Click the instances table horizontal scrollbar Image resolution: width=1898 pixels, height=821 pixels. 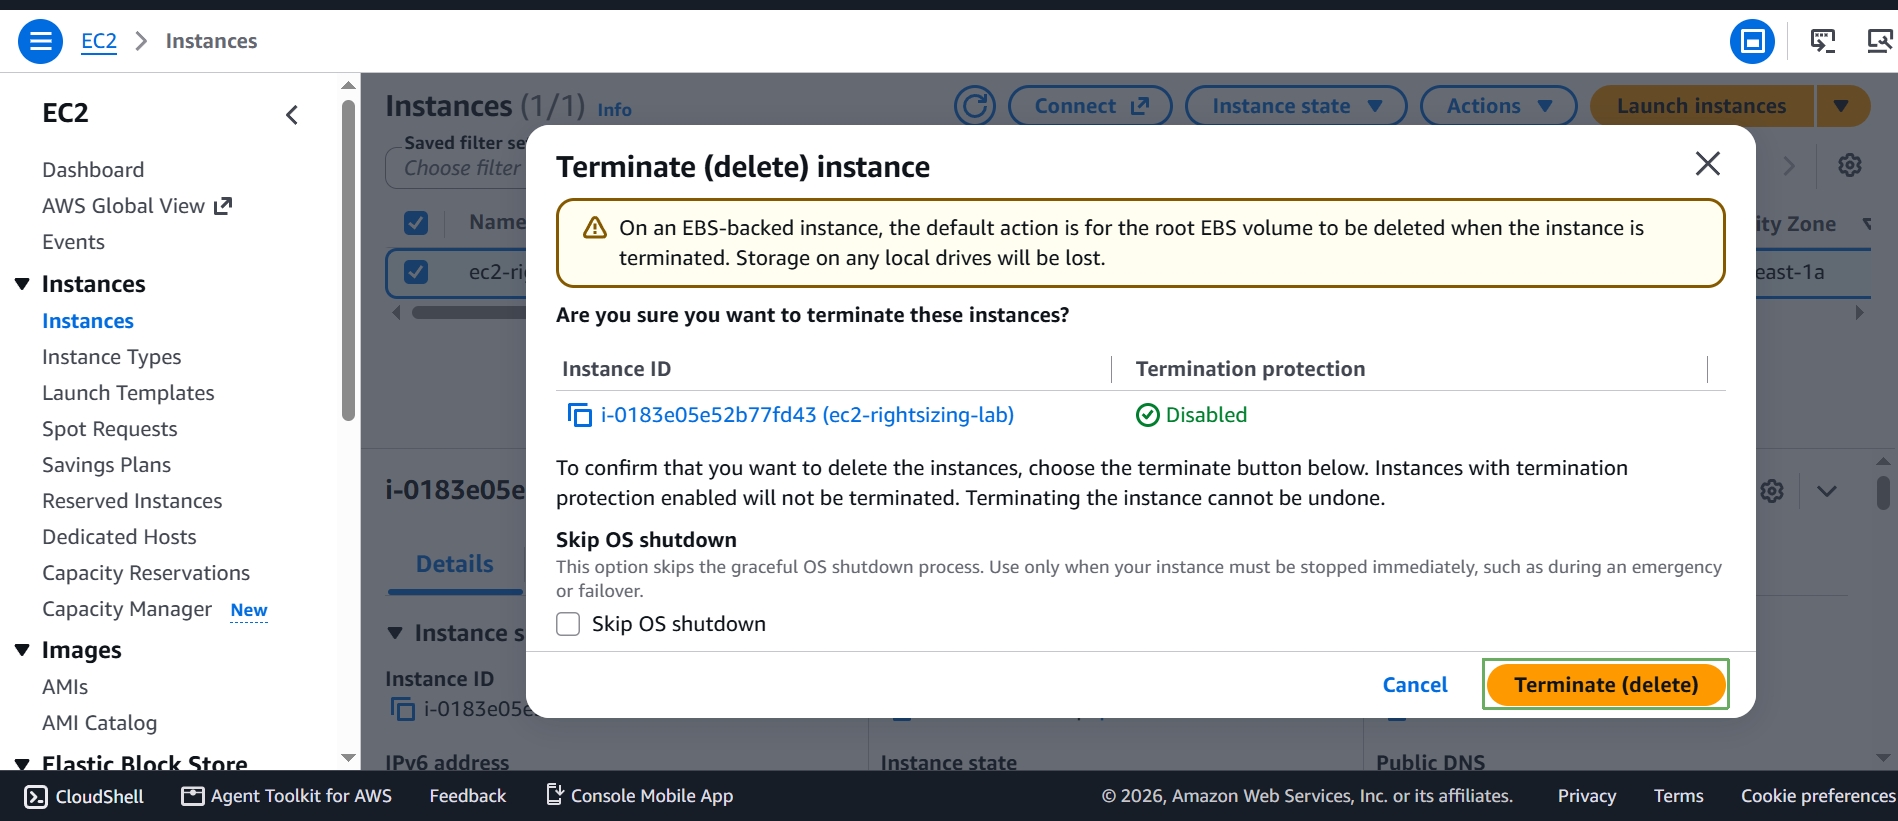click(470, 313)
